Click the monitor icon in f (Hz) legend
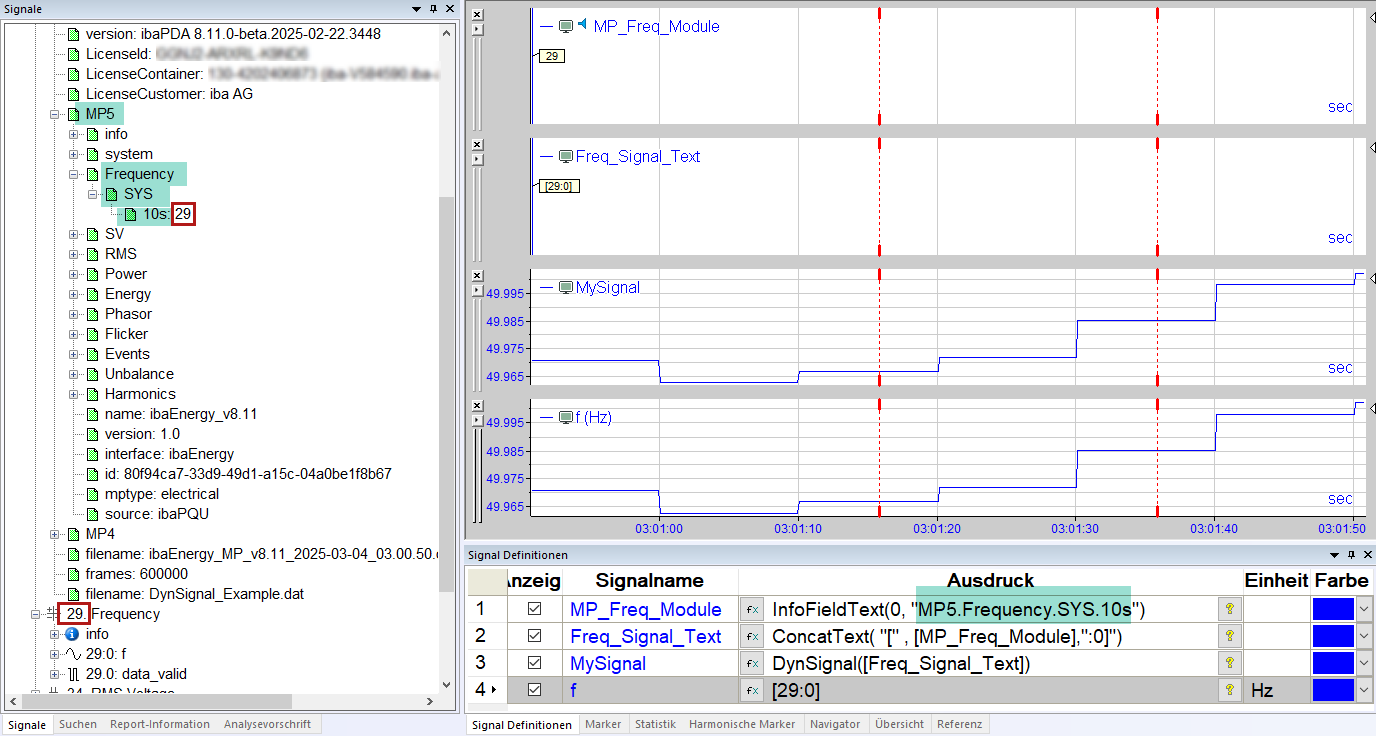 pyautogui.click(x=566, y=417)
